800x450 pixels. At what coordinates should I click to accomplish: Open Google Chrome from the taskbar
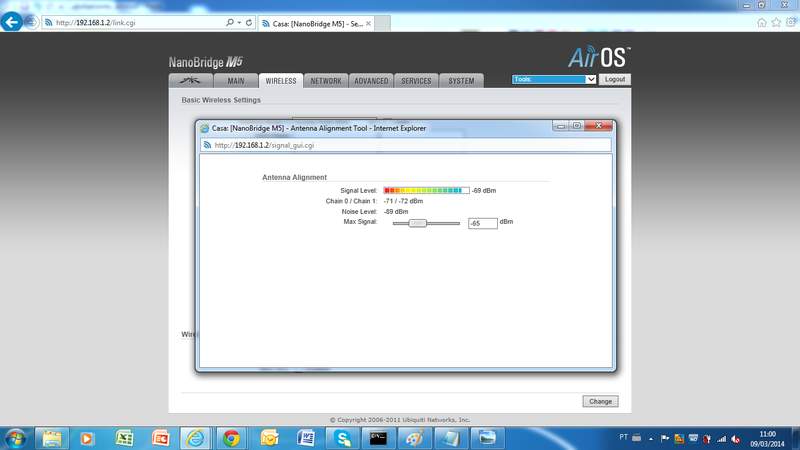[232, 438]
